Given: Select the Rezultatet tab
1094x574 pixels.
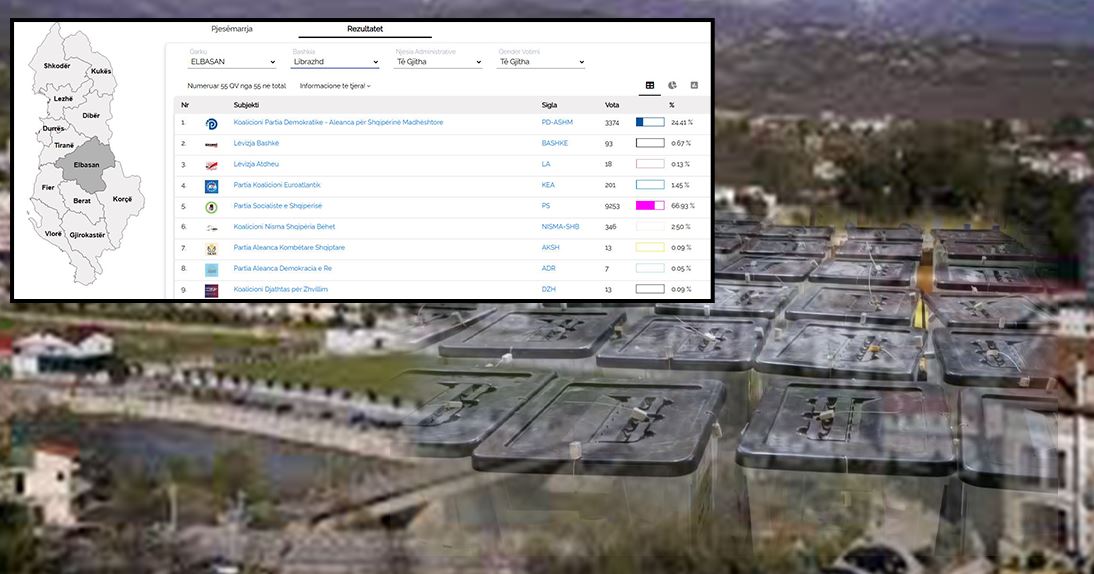Looking at the screenshot, I should coord(365,29).
